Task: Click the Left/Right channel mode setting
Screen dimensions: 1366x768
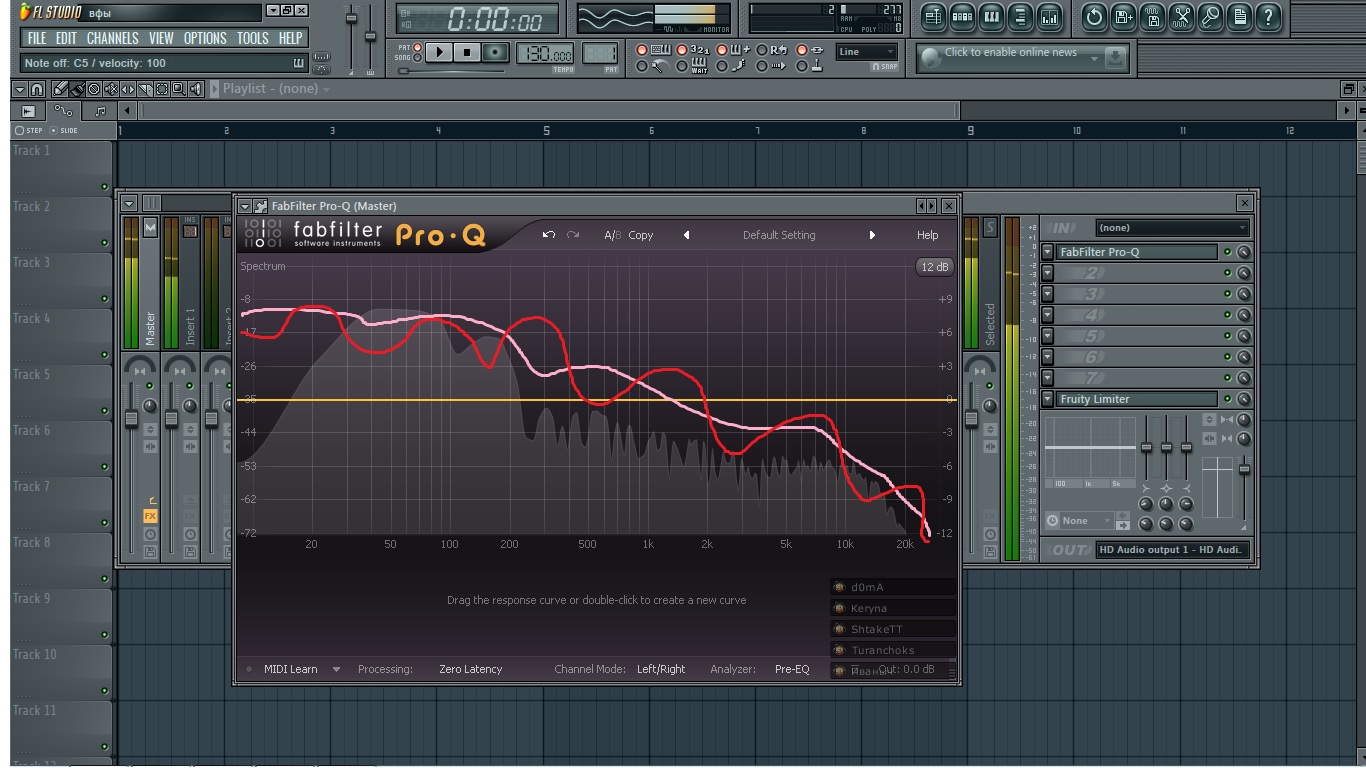Action: (x=661, y=669)
